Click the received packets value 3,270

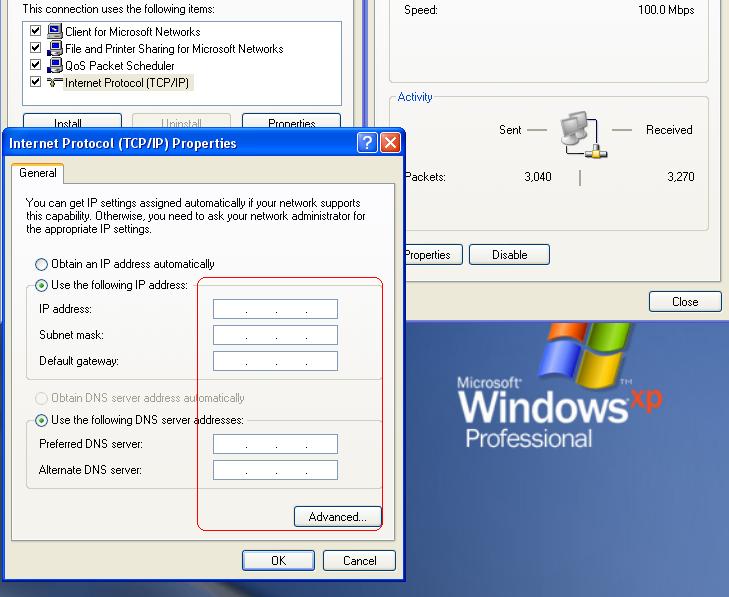tap(681, 177)
